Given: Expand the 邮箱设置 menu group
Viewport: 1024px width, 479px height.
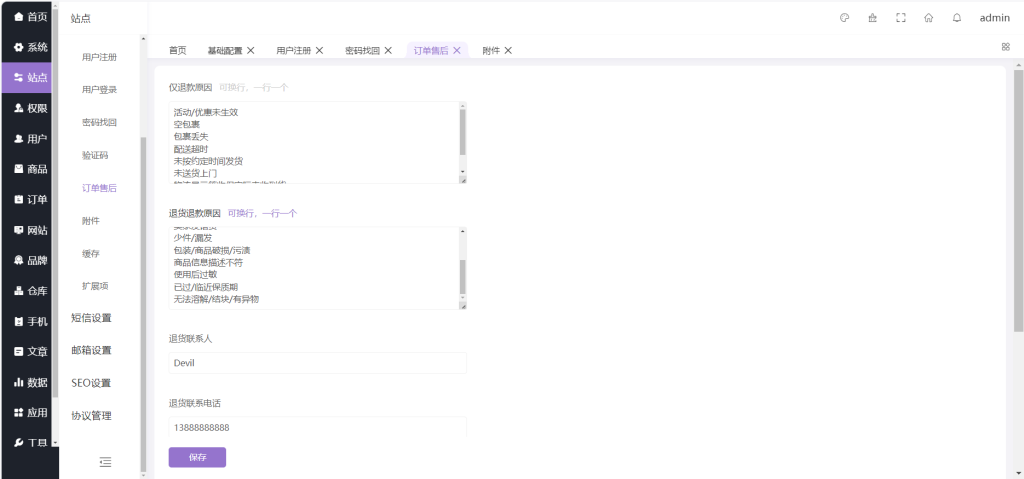Looking at the screenshot, I should (x=91, y=350).
